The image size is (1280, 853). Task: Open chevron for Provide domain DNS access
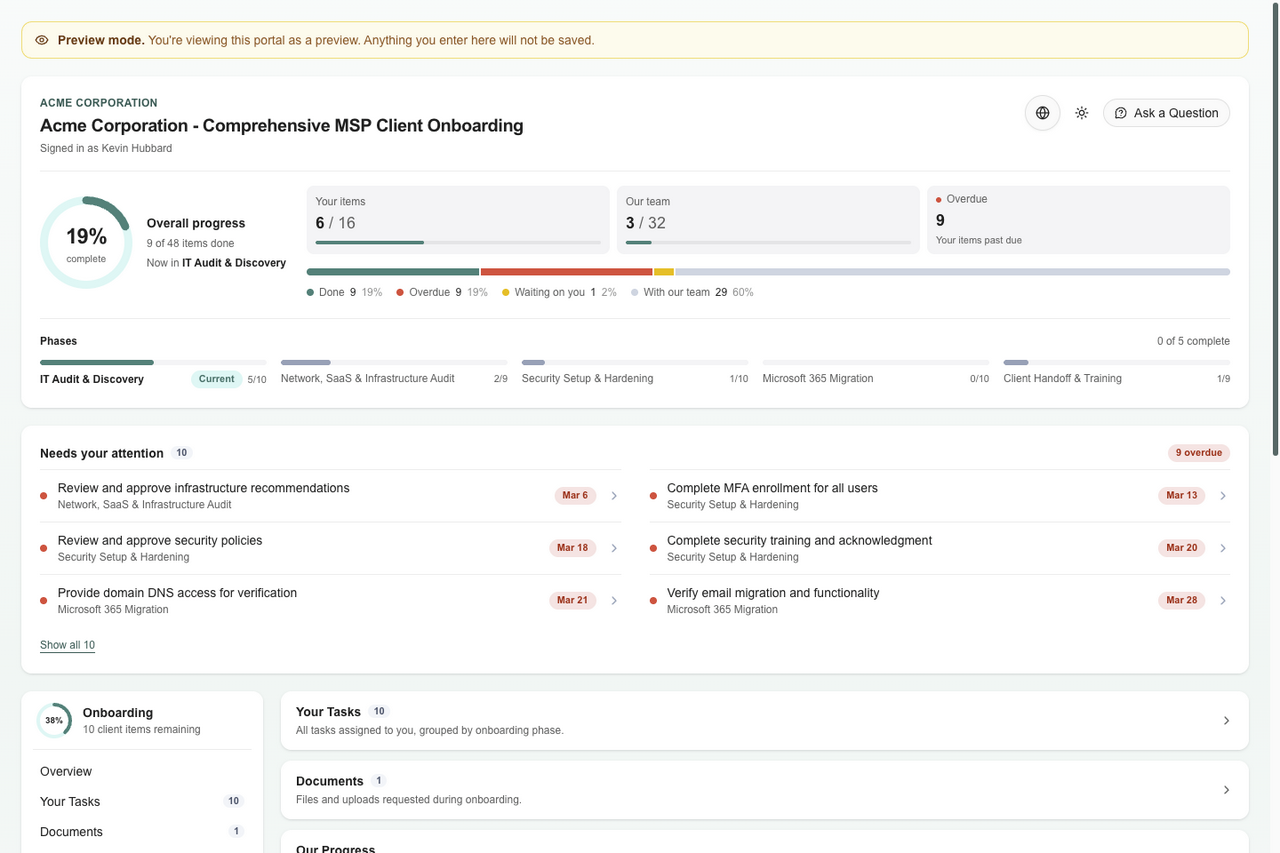point(614,600)
